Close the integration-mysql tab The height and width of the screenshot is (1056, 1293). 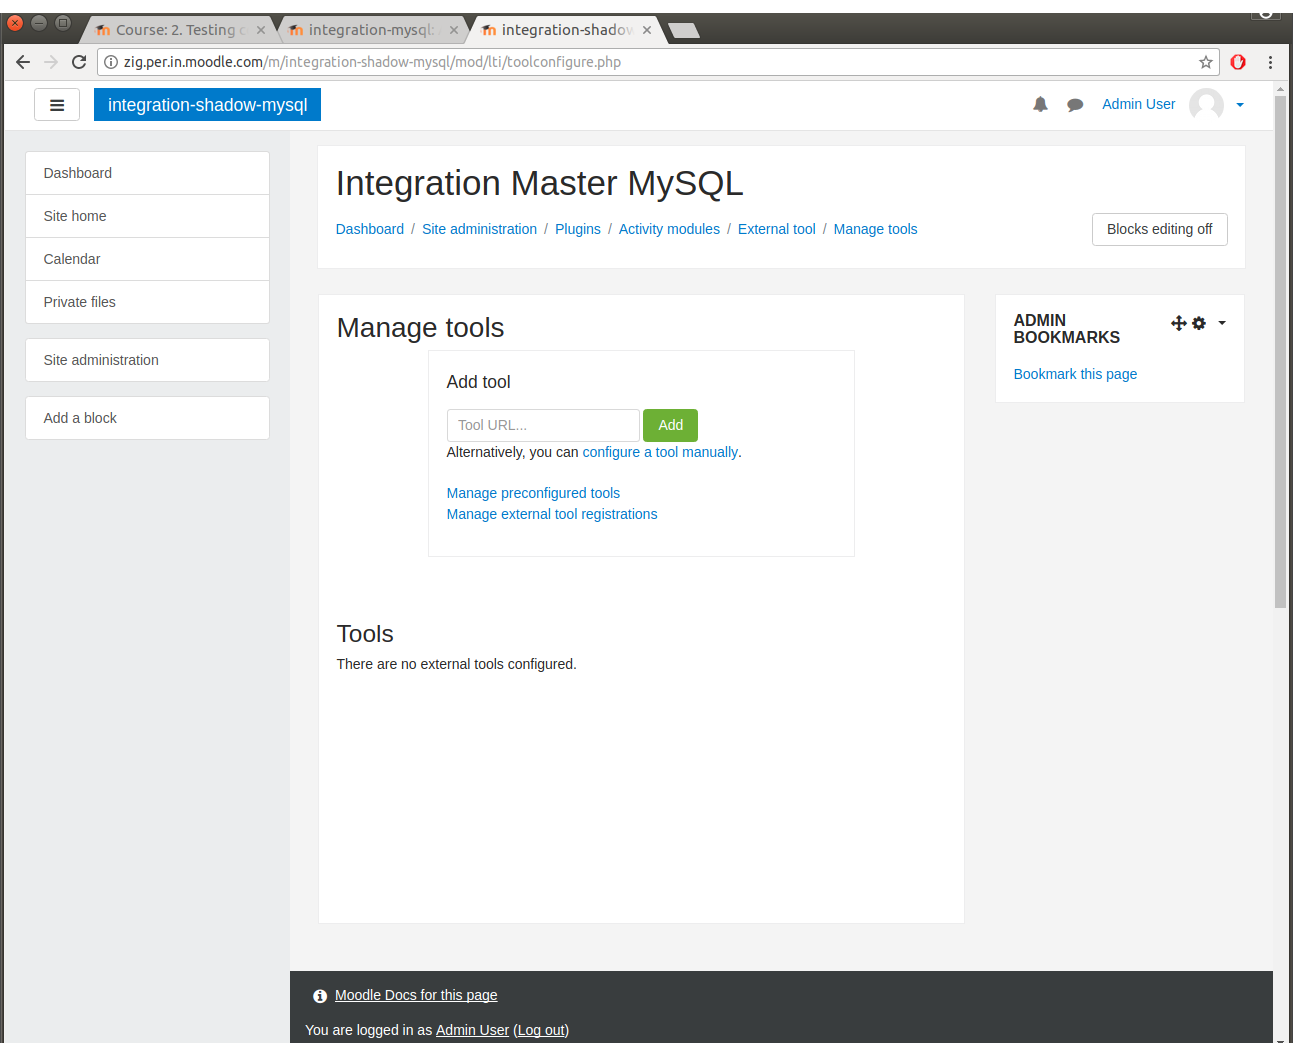click(454, 30)
